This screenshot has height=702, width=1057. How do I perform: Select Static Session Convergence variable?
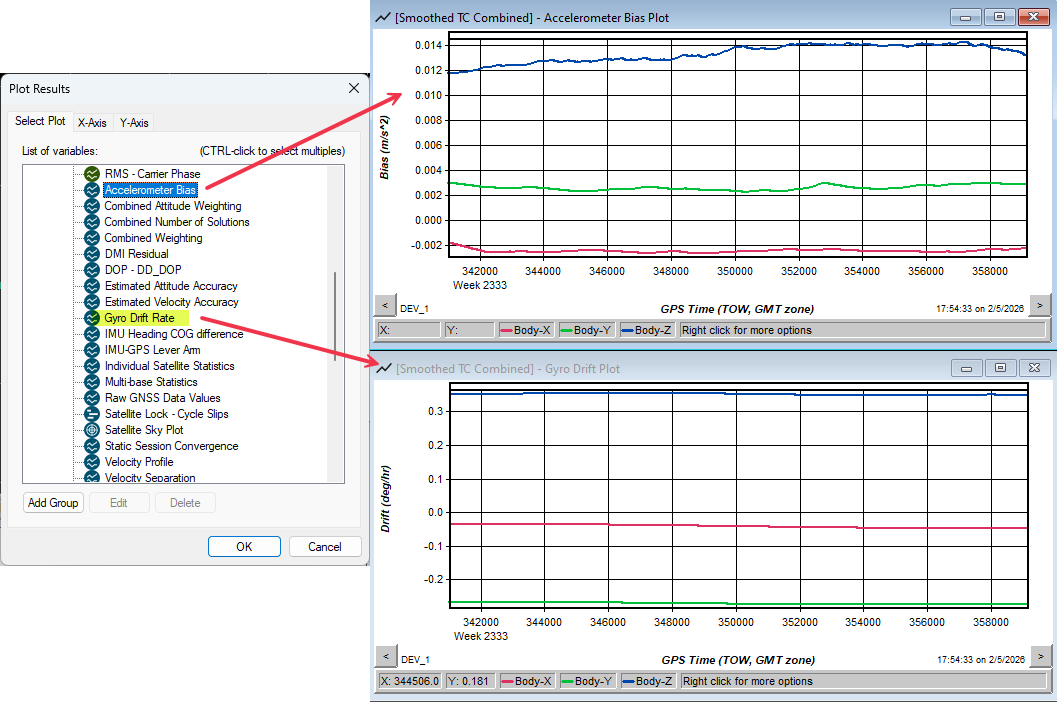pos(172,446)
